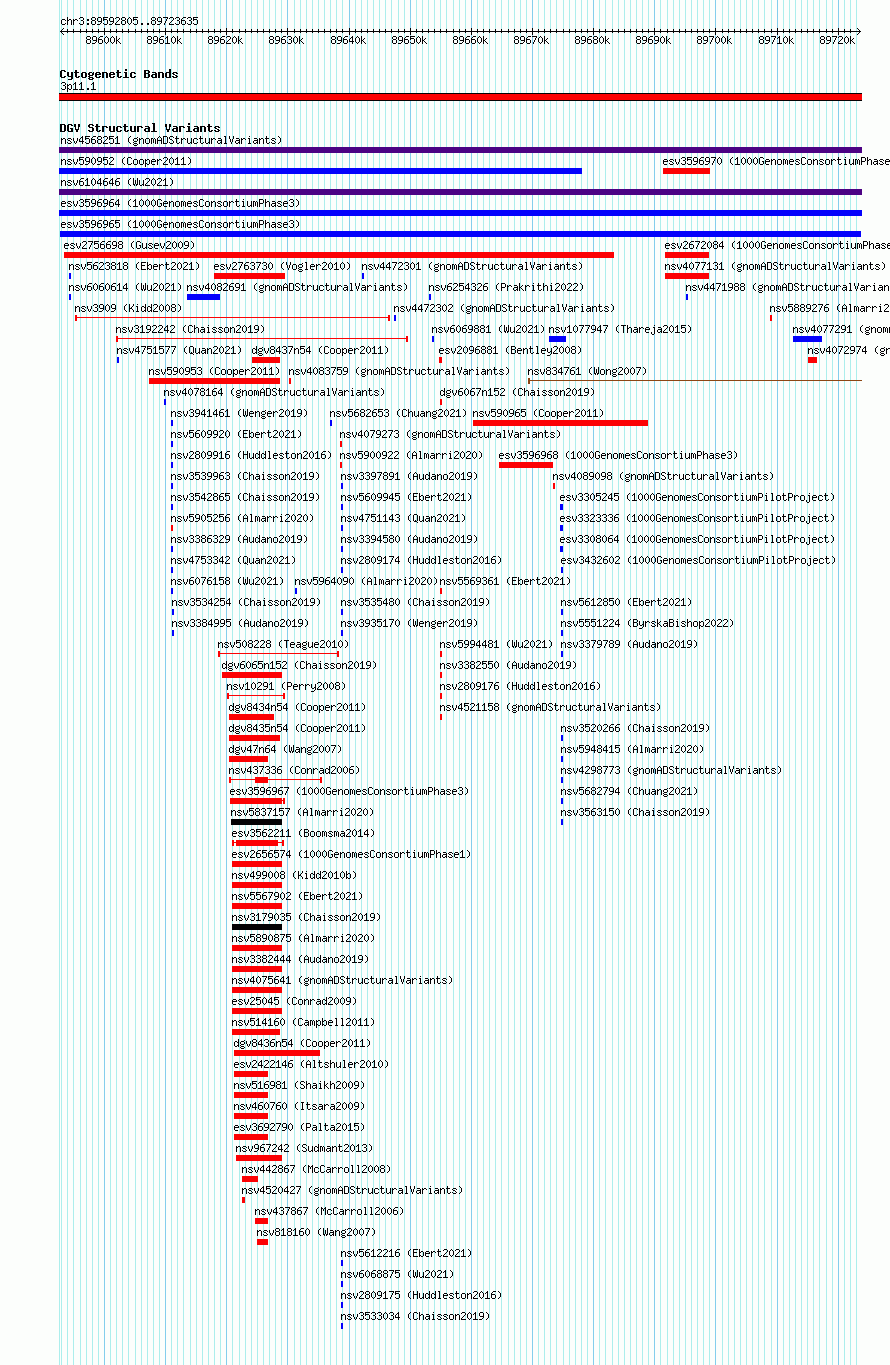The image size is (890, 1365).
Task: Open variant nsv834761 (Wong2007)
Action: click(587, 371)
